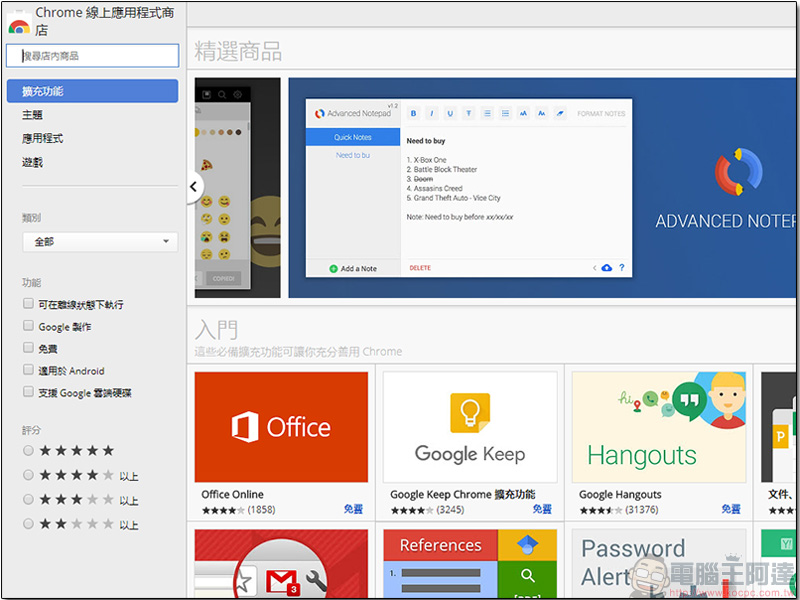
Task: Toggle the 支援 Google 雲端硬碟 checkbox
Action: (29, 391)
